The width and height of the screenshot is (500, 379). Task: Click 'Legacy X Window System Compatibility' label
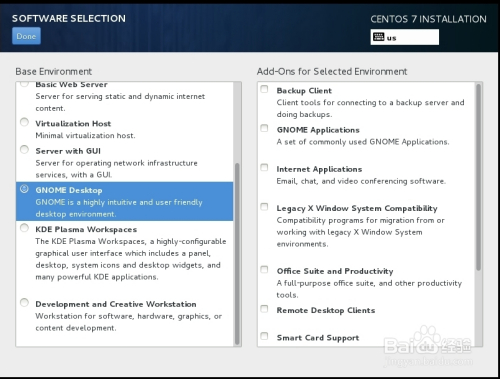pyautogui.click(x=357, y=208)
